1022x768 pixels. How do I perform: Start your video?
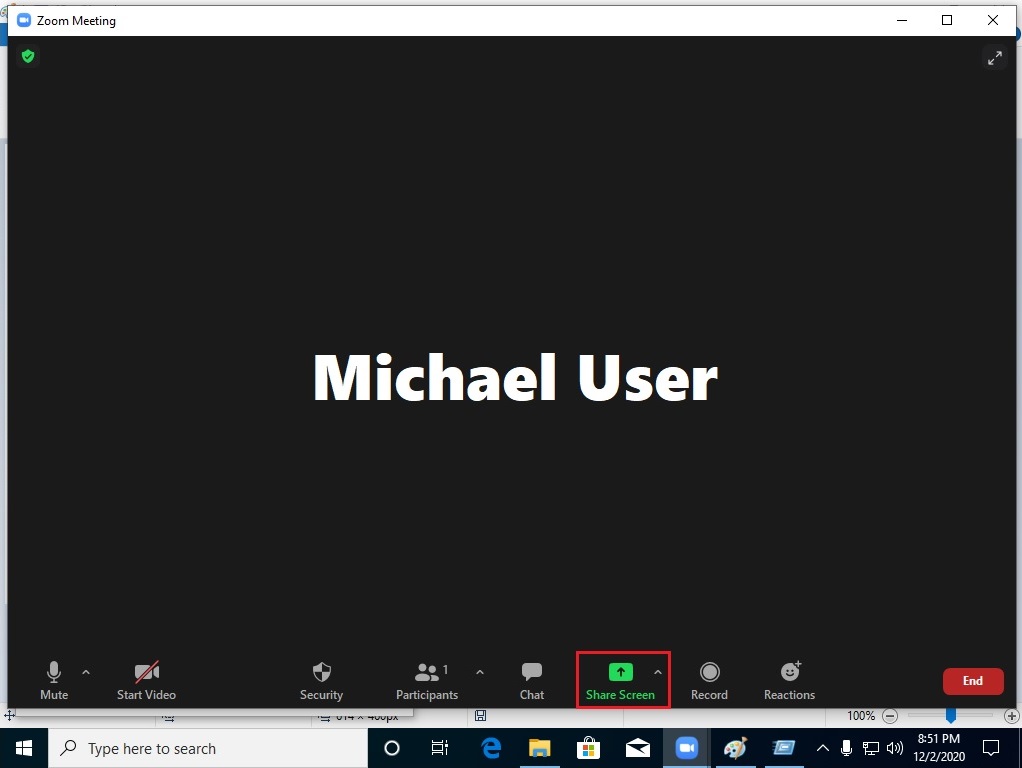(x=146, y=680)
